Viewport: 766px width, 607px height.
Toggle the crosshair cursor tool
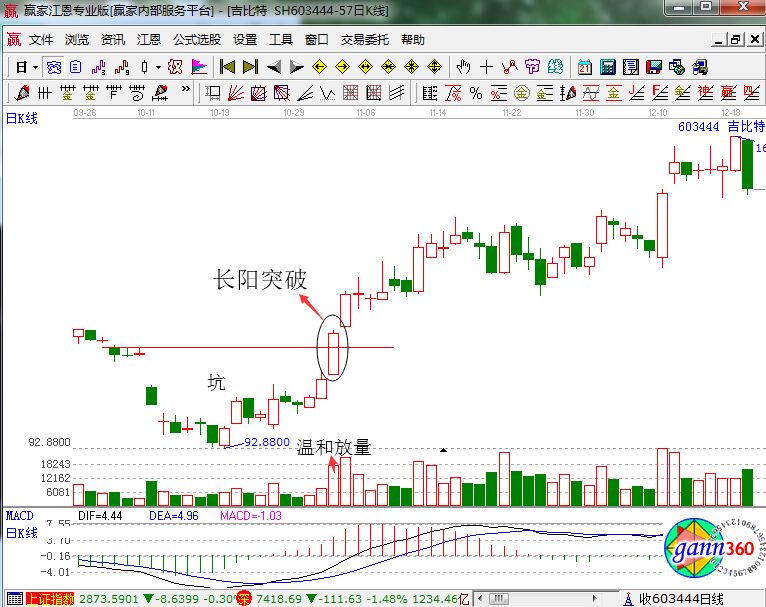point(486,67)
